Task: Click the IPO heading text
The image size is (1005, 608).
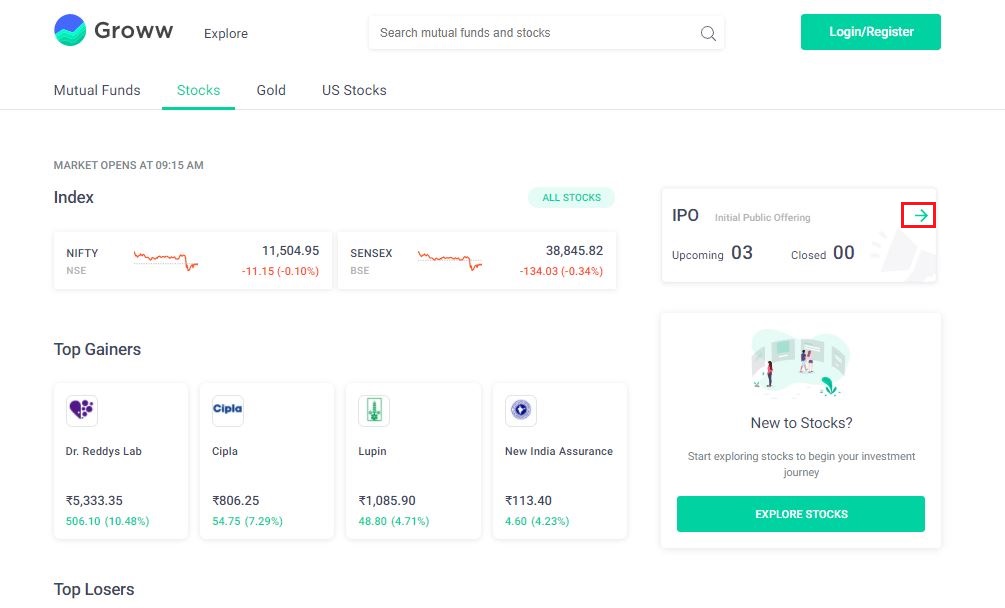Action: 685,215
